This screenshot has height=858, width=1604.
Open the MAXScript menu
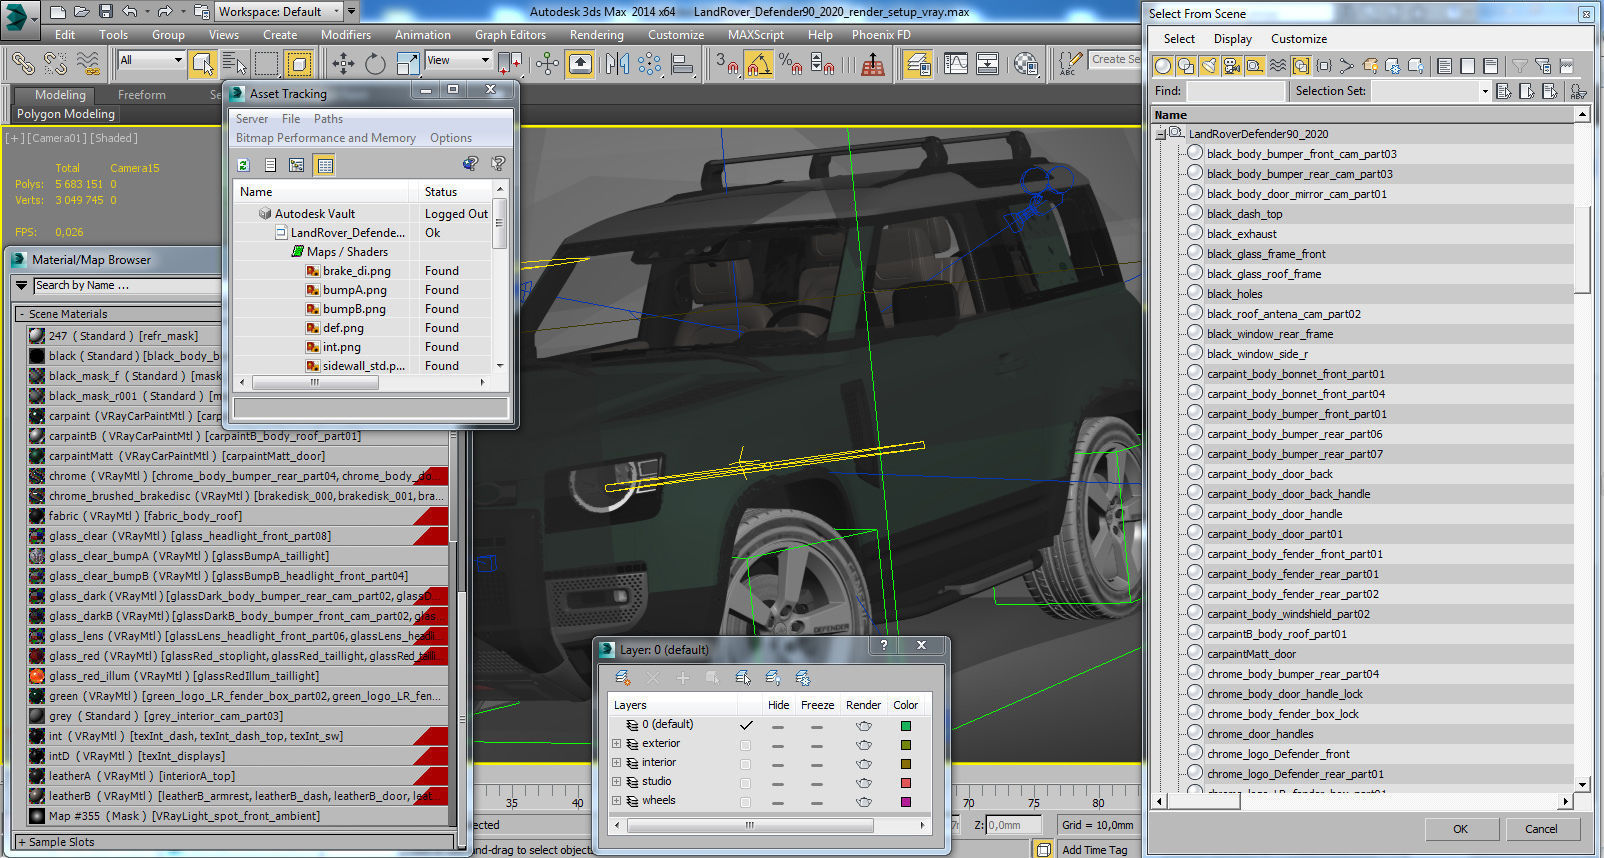[x=756, y=35]
